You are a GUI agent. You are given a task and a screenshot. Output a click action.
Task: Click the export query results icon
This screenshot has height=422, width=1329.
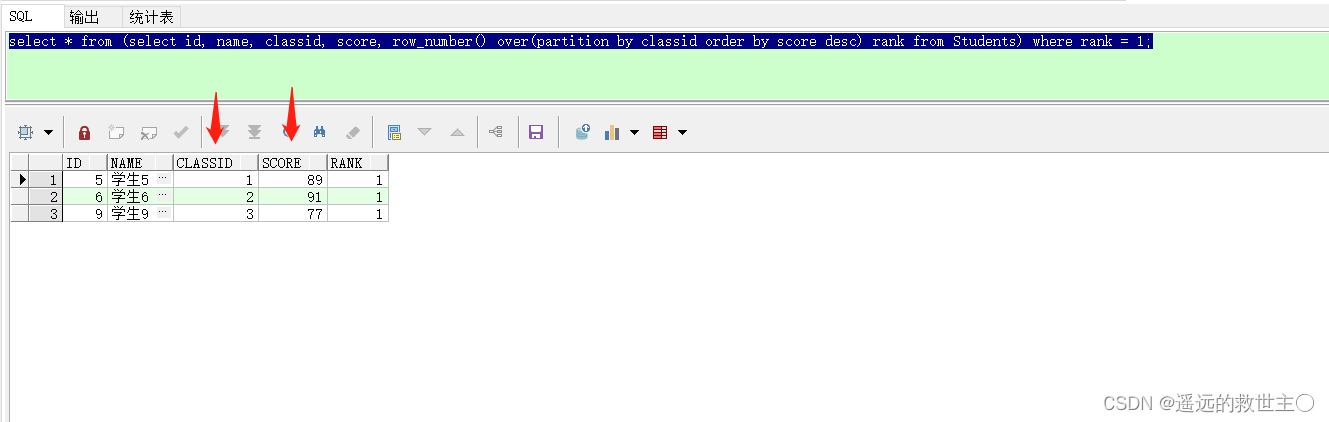[x=582, y=132]
